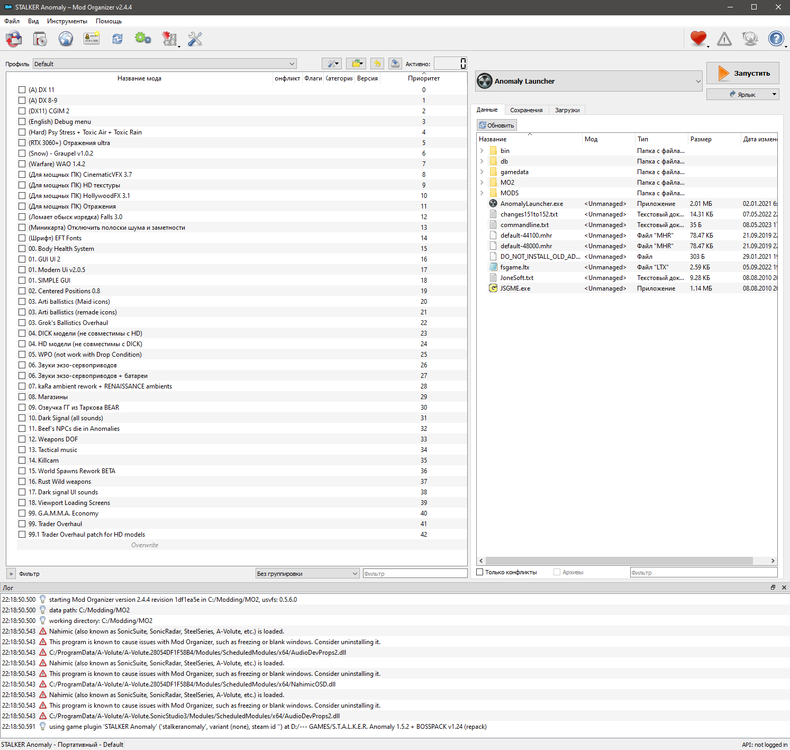This screenshot has width=790, height=750.
Task: Expand the gamedata folder
Action: [x=482, y=172]
